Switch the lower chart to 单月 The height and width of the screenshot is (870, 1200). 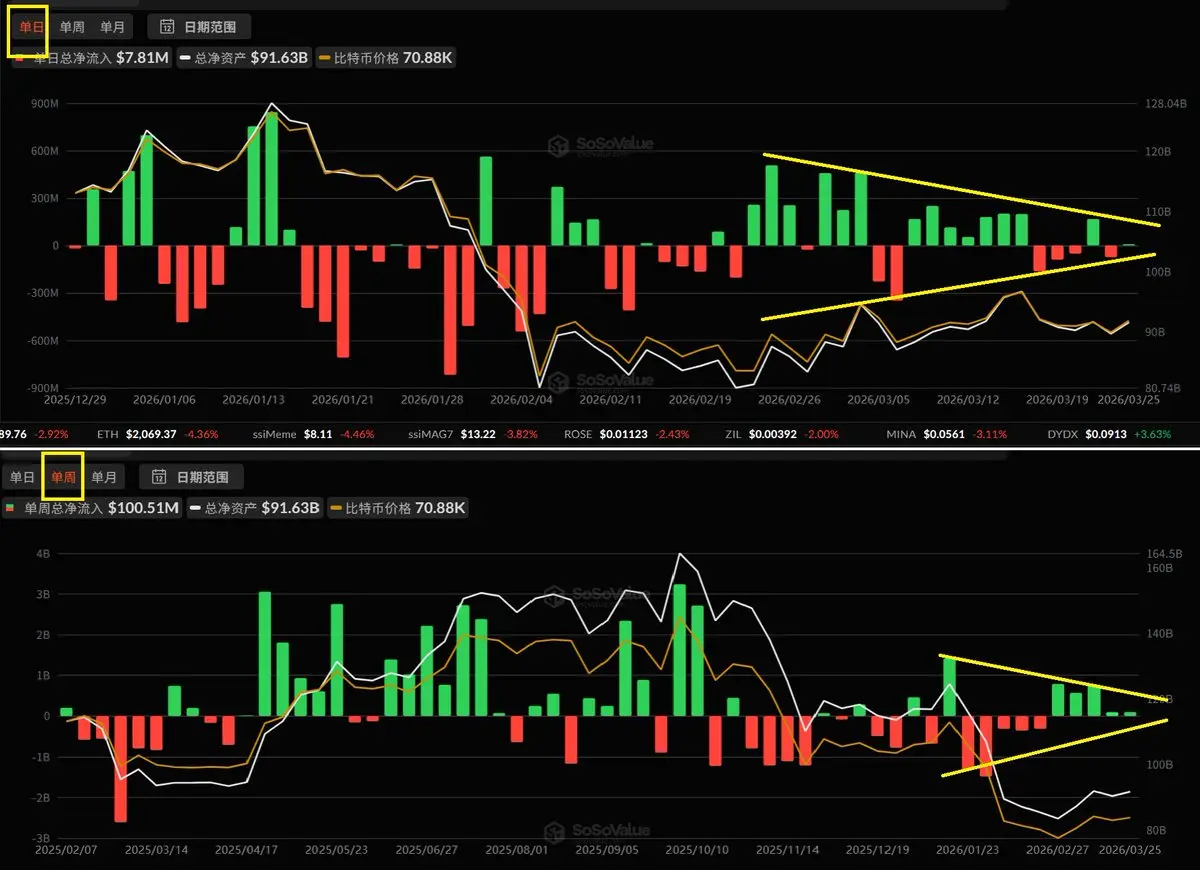104,477
